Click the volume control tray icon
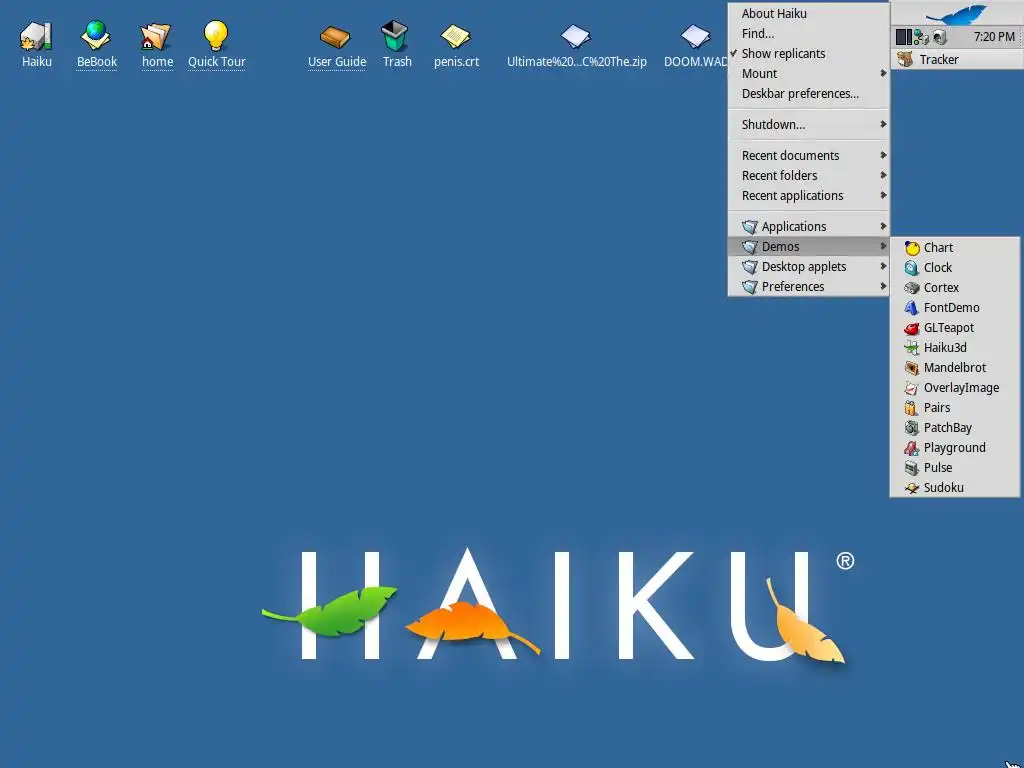The image size is (1024, 768). tap(940, 37)
